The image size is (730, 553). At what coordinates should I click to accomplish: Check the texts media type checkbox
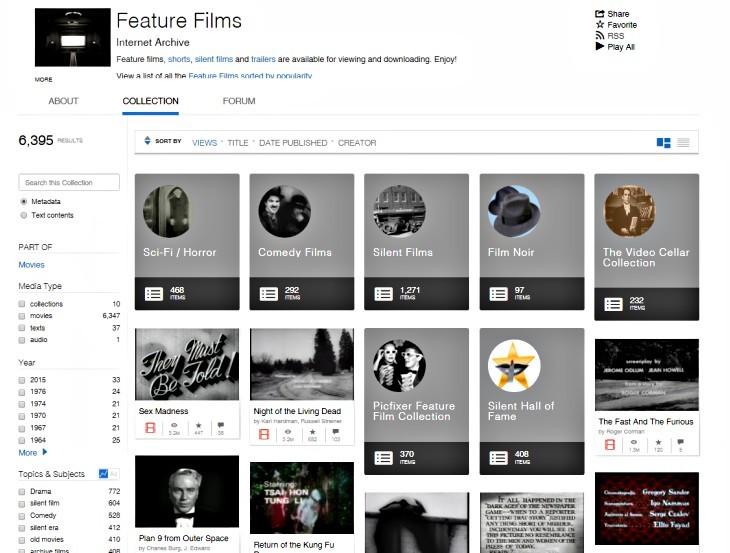pos(21,328)
